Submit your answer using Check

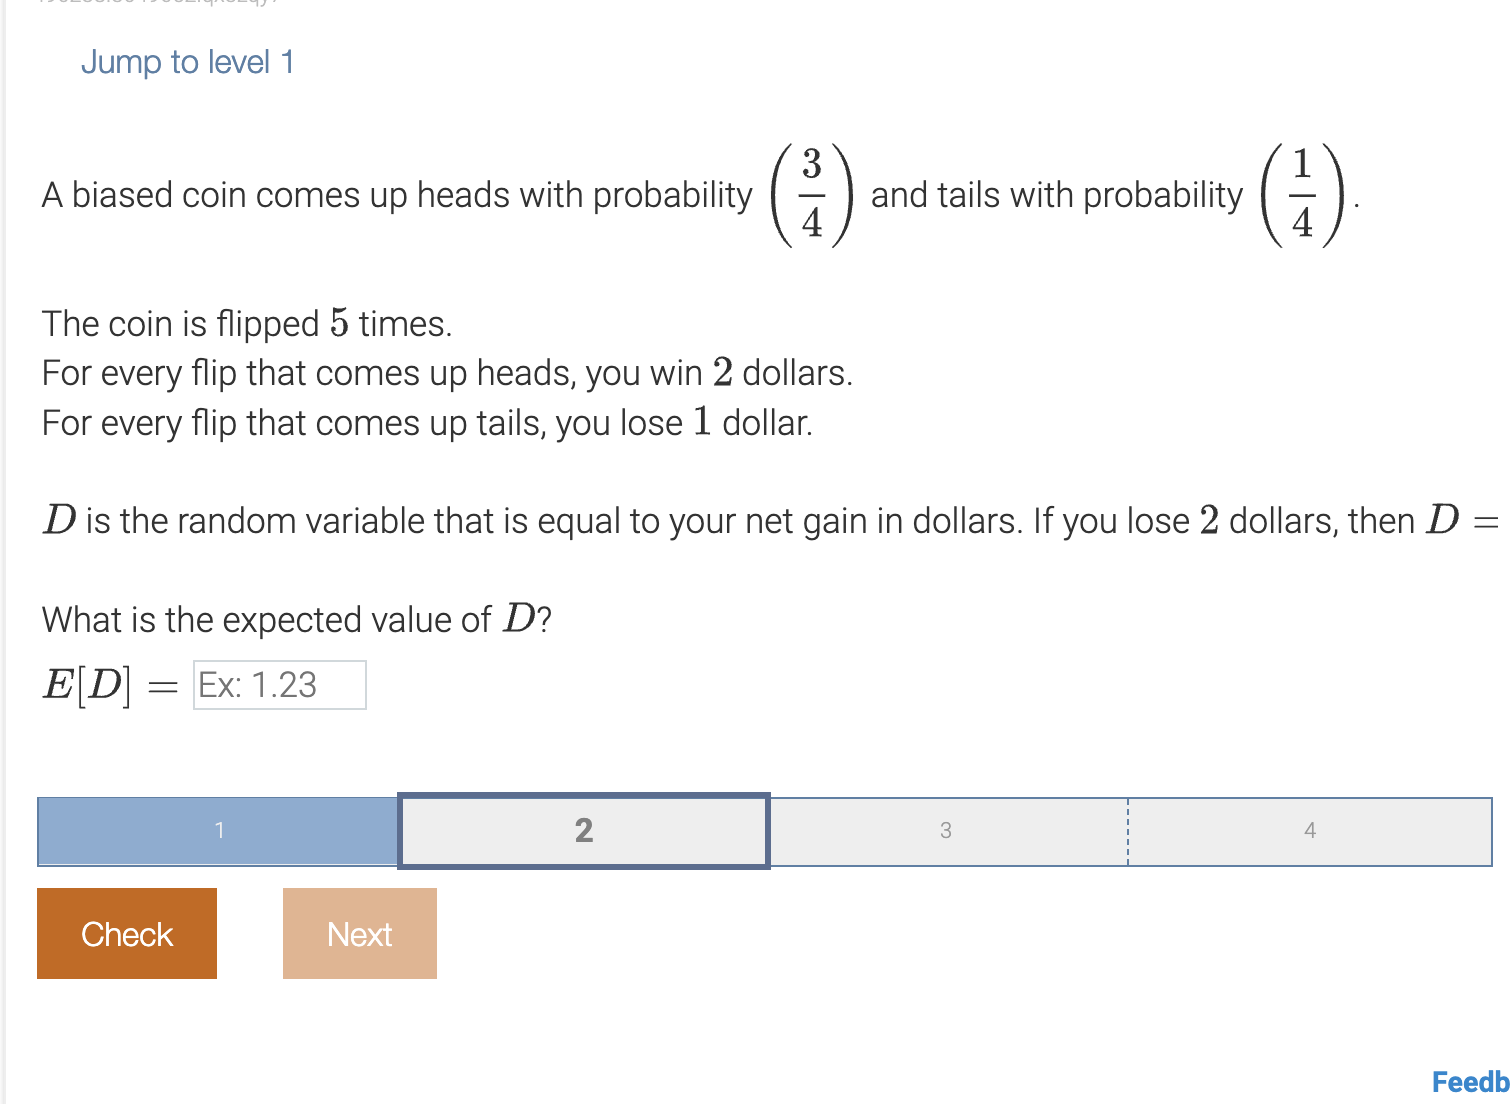coord(126,933)
